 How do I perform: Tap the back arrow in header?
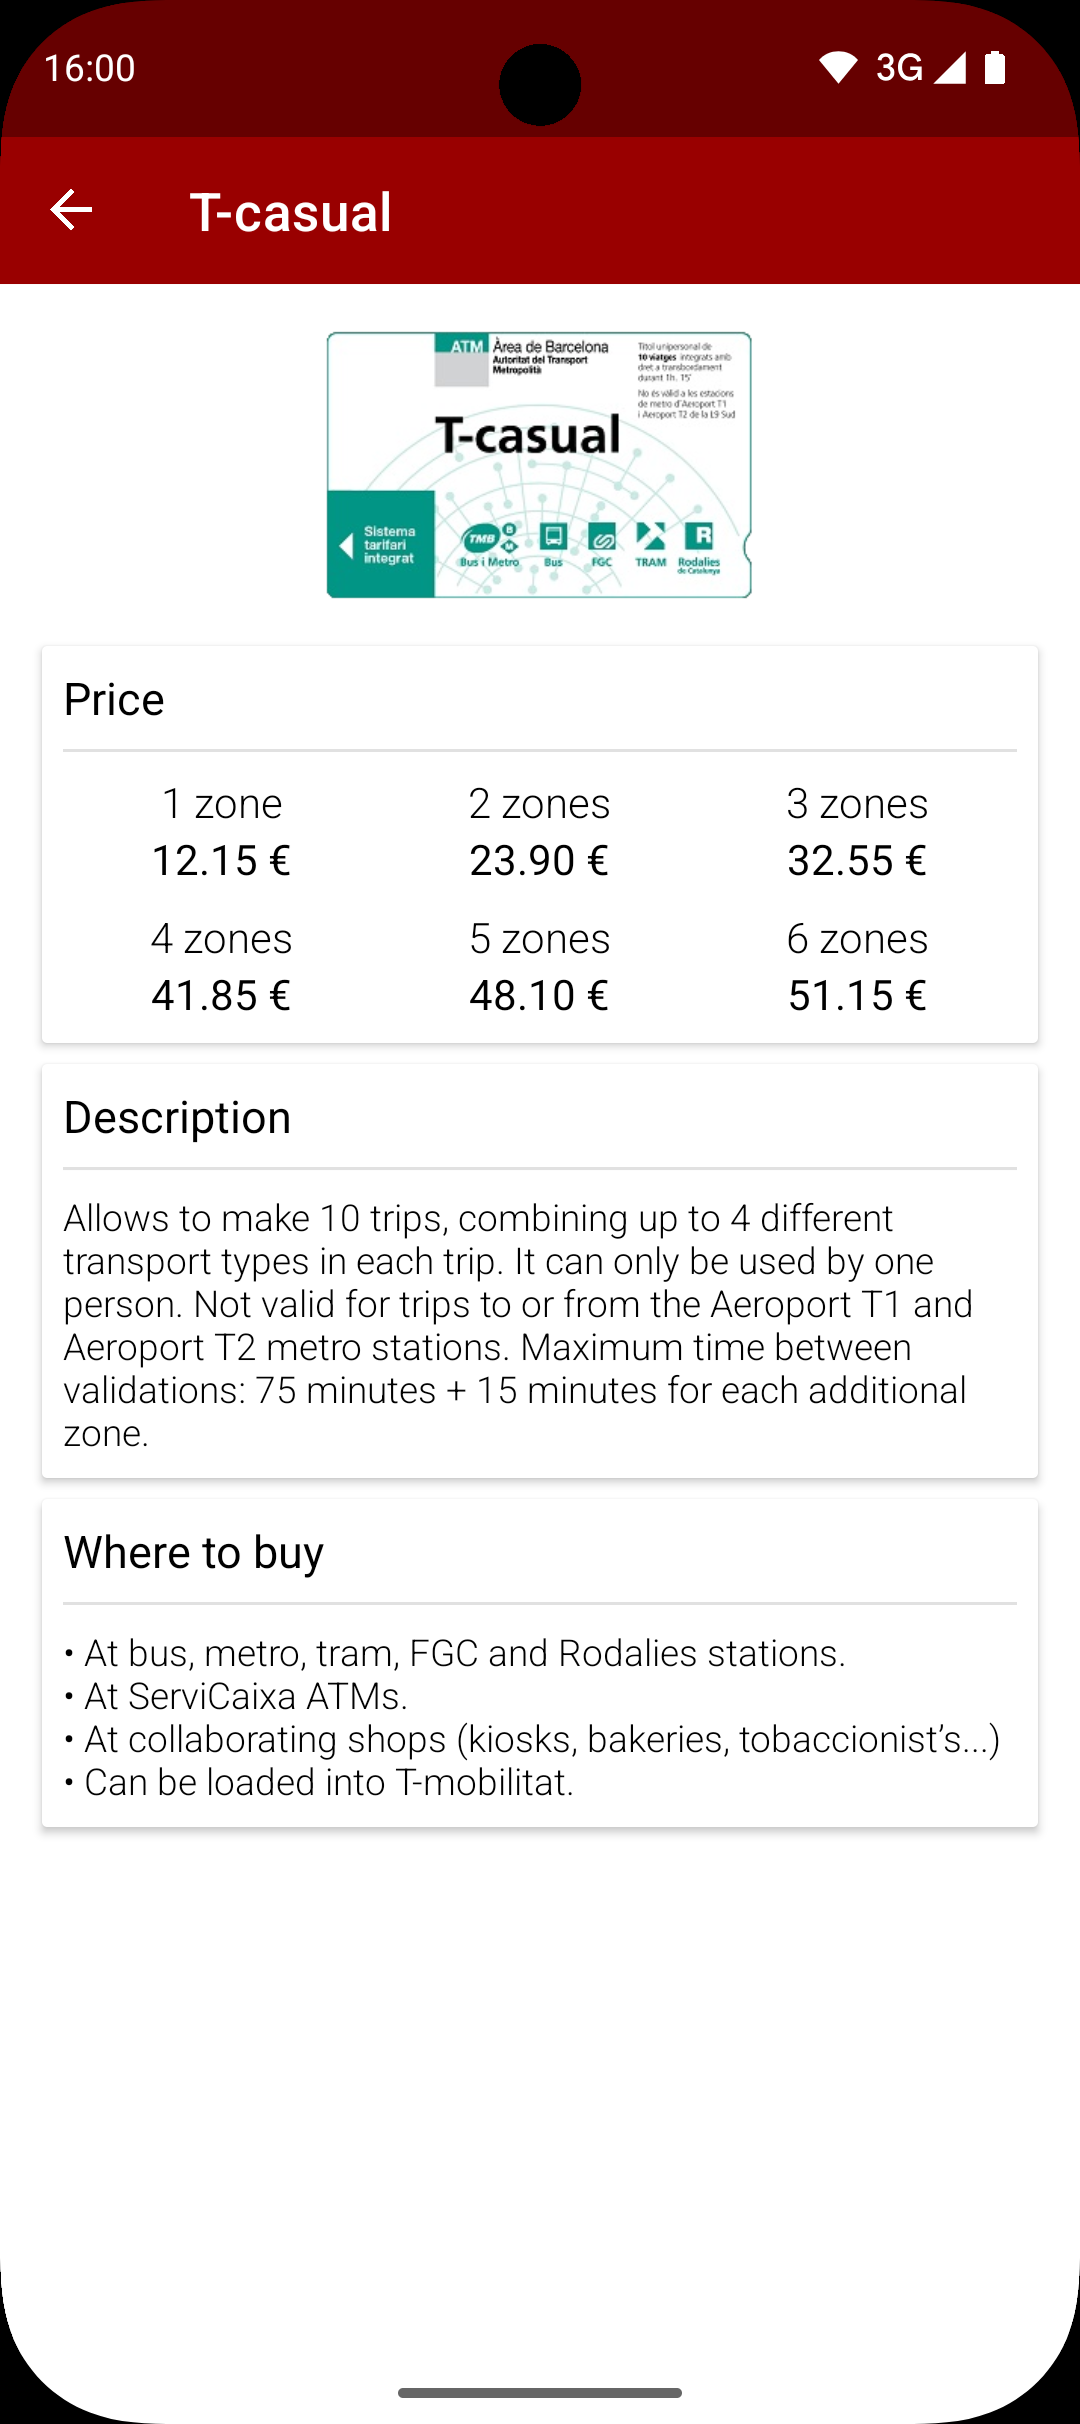(71, 210)
